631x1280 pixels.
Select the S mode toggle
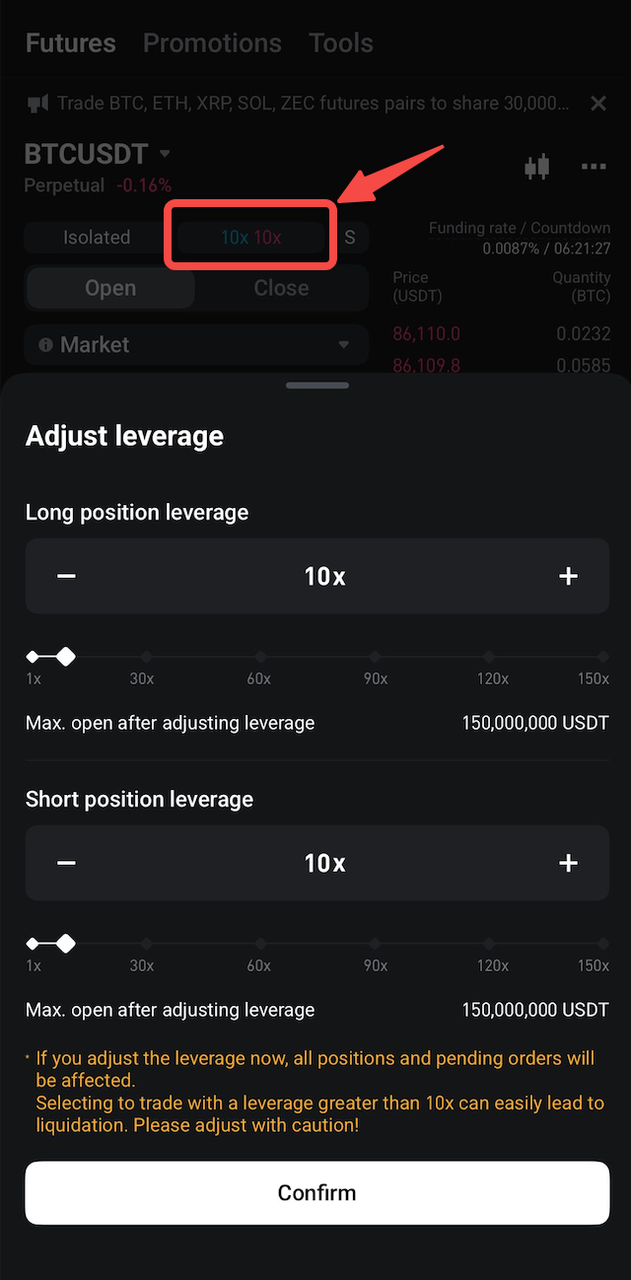pyautogui.click(x=350, y=237)
